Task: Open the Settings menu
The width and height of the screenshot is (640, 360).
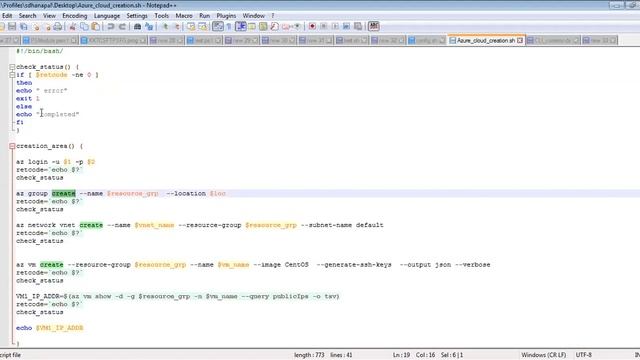Action: (x=137, y=16)
